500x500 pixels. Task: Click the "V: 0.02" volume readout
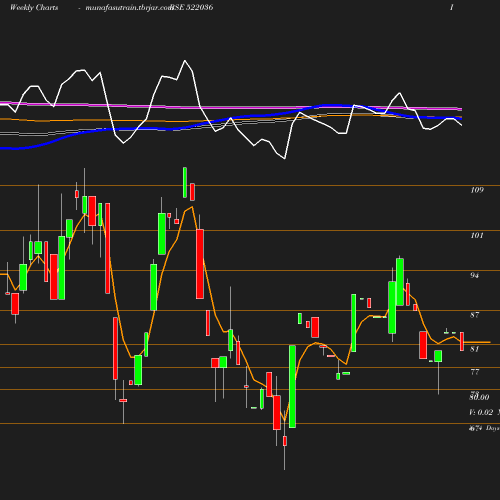click(481, 412)
